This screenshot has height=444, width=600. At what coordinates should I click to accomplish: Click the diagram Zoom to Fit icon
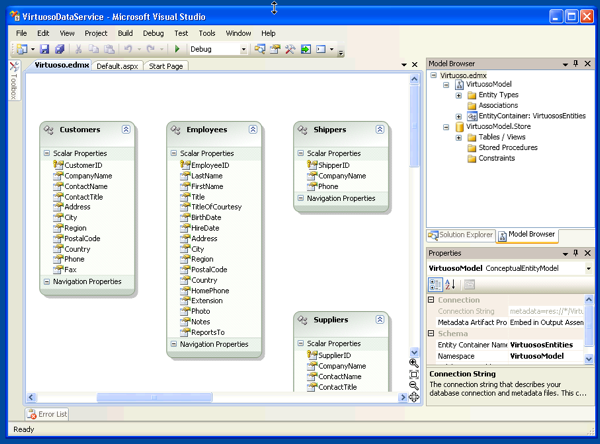(414, 374)
